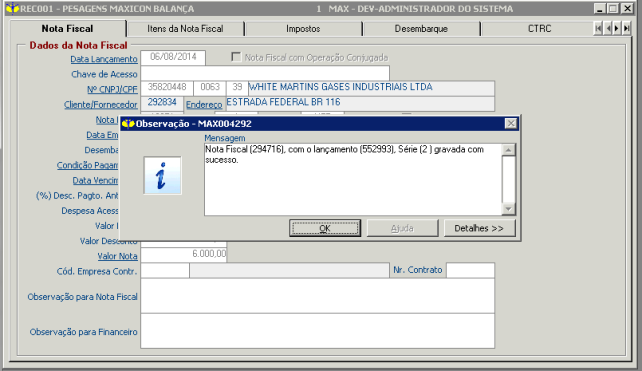Confirm the message with the OK button
The image size is (642, 371).
(x=325, y=228)
